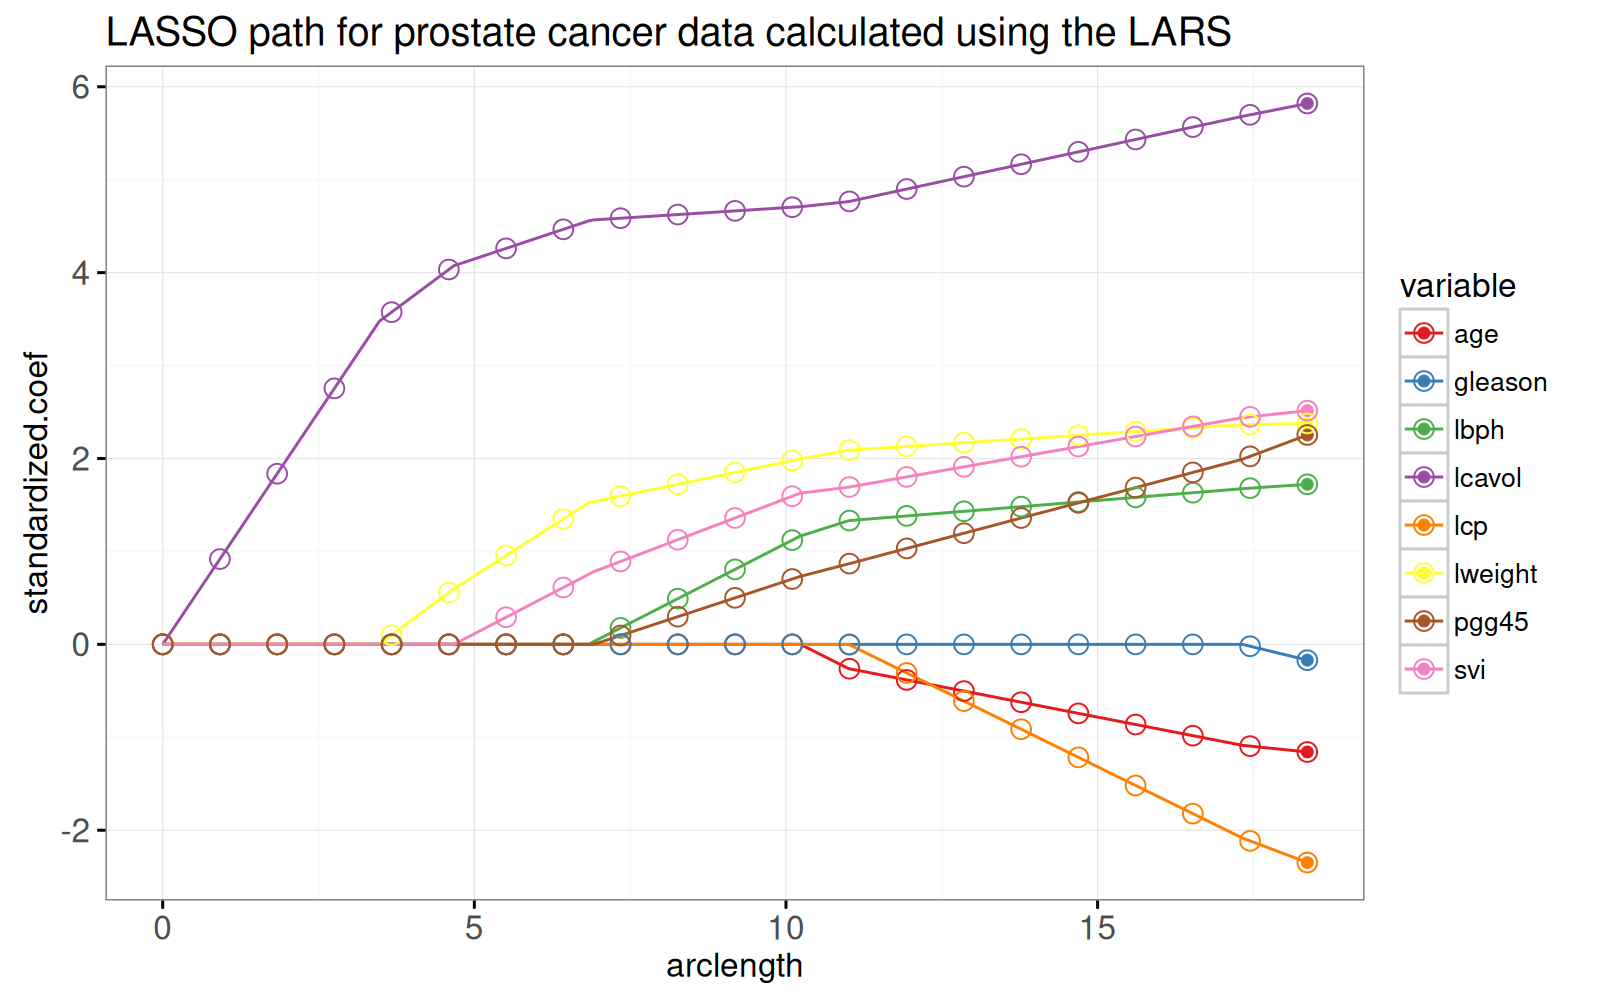Click the 'variable' legend heading
This screenshot has width=1600, height=1000.
click(x=1457, y=286)
